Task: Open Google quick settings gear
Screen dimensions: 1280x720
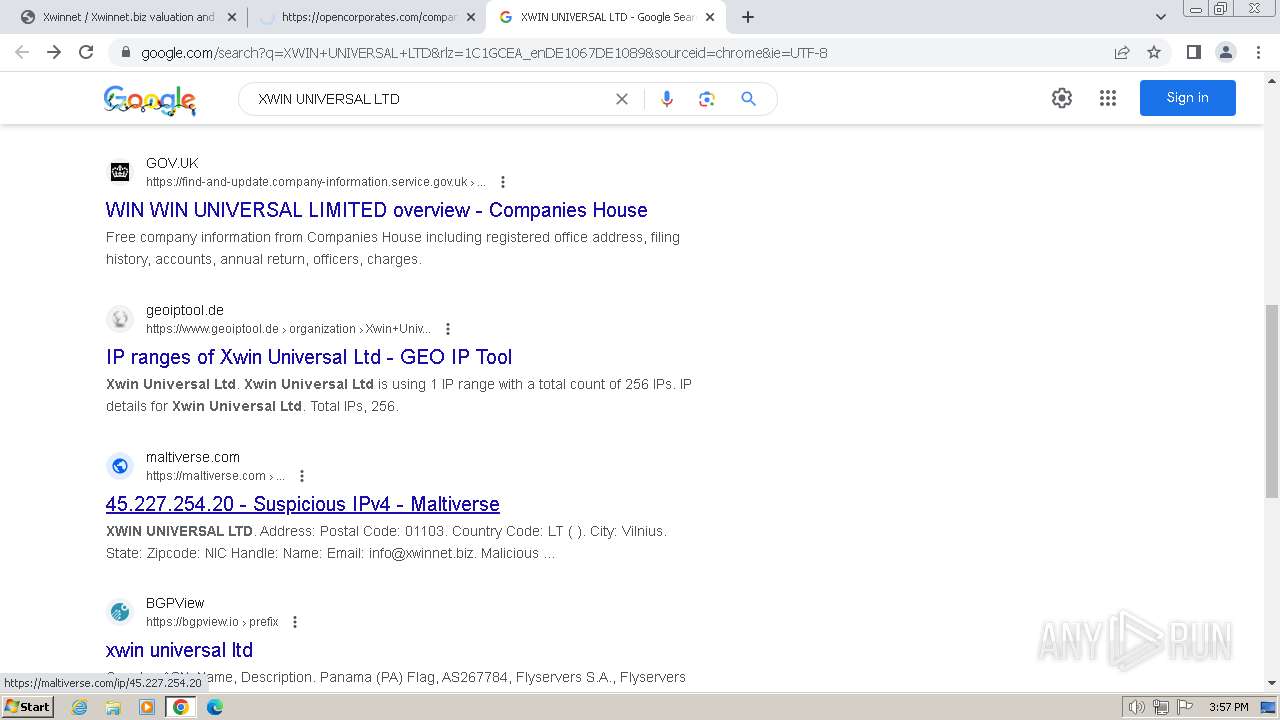Action: tap(1062, 98)
